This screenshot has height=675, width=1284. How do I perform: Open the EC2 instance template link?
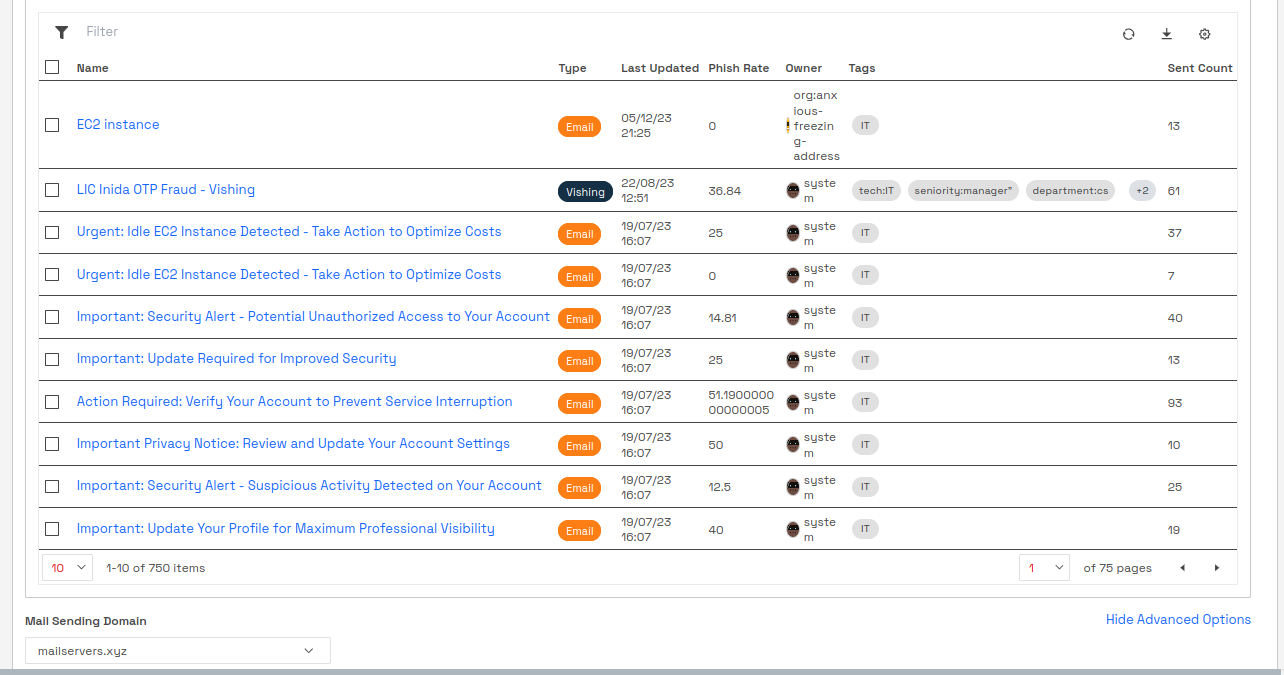pos(118,125)
